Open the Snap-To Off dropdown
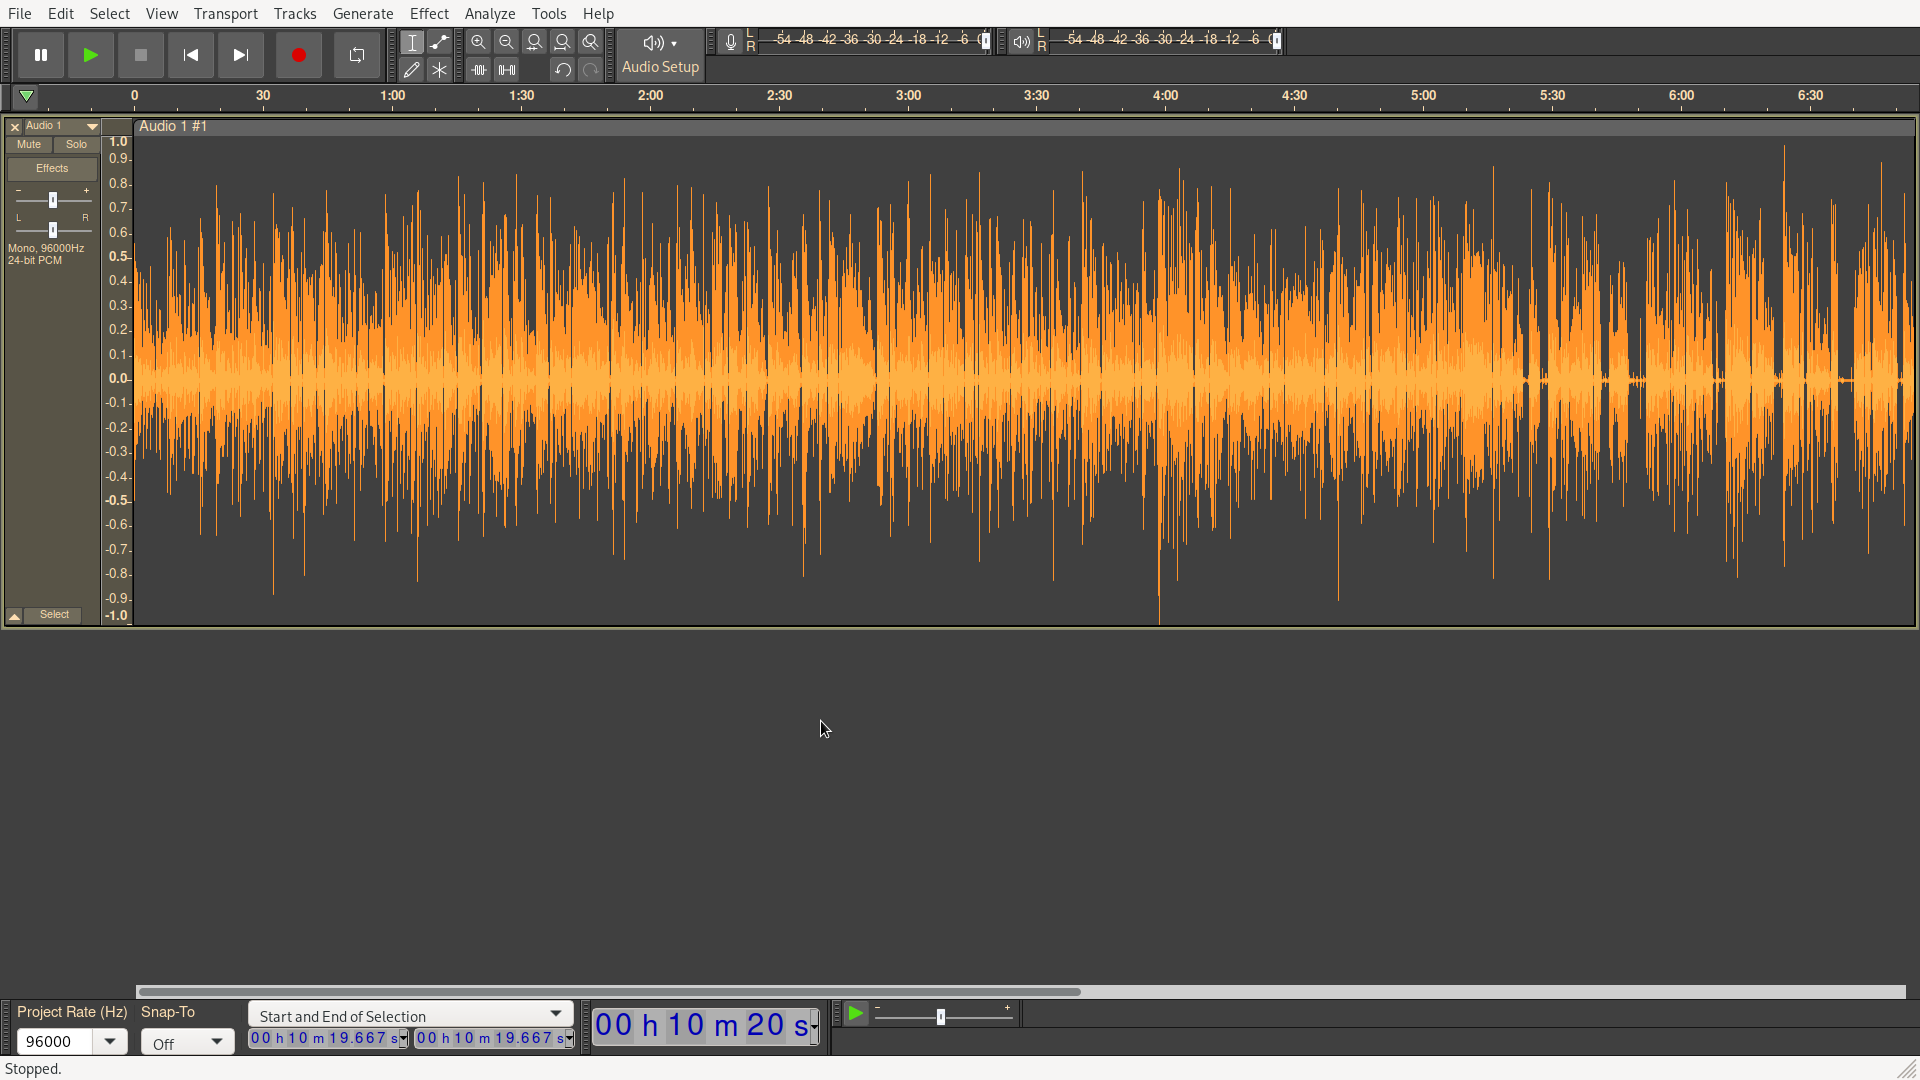The height and width of the screenshot is (1080, 1920). (188, 1042)
